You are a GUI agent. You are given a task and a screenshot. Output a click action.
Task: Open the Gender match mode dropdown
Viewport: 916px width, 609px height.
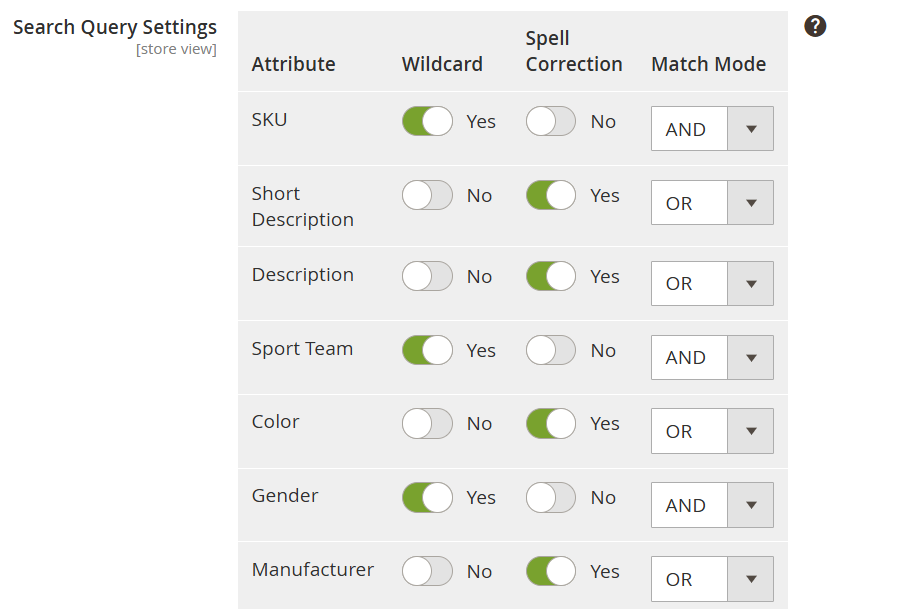pos(712,506)
